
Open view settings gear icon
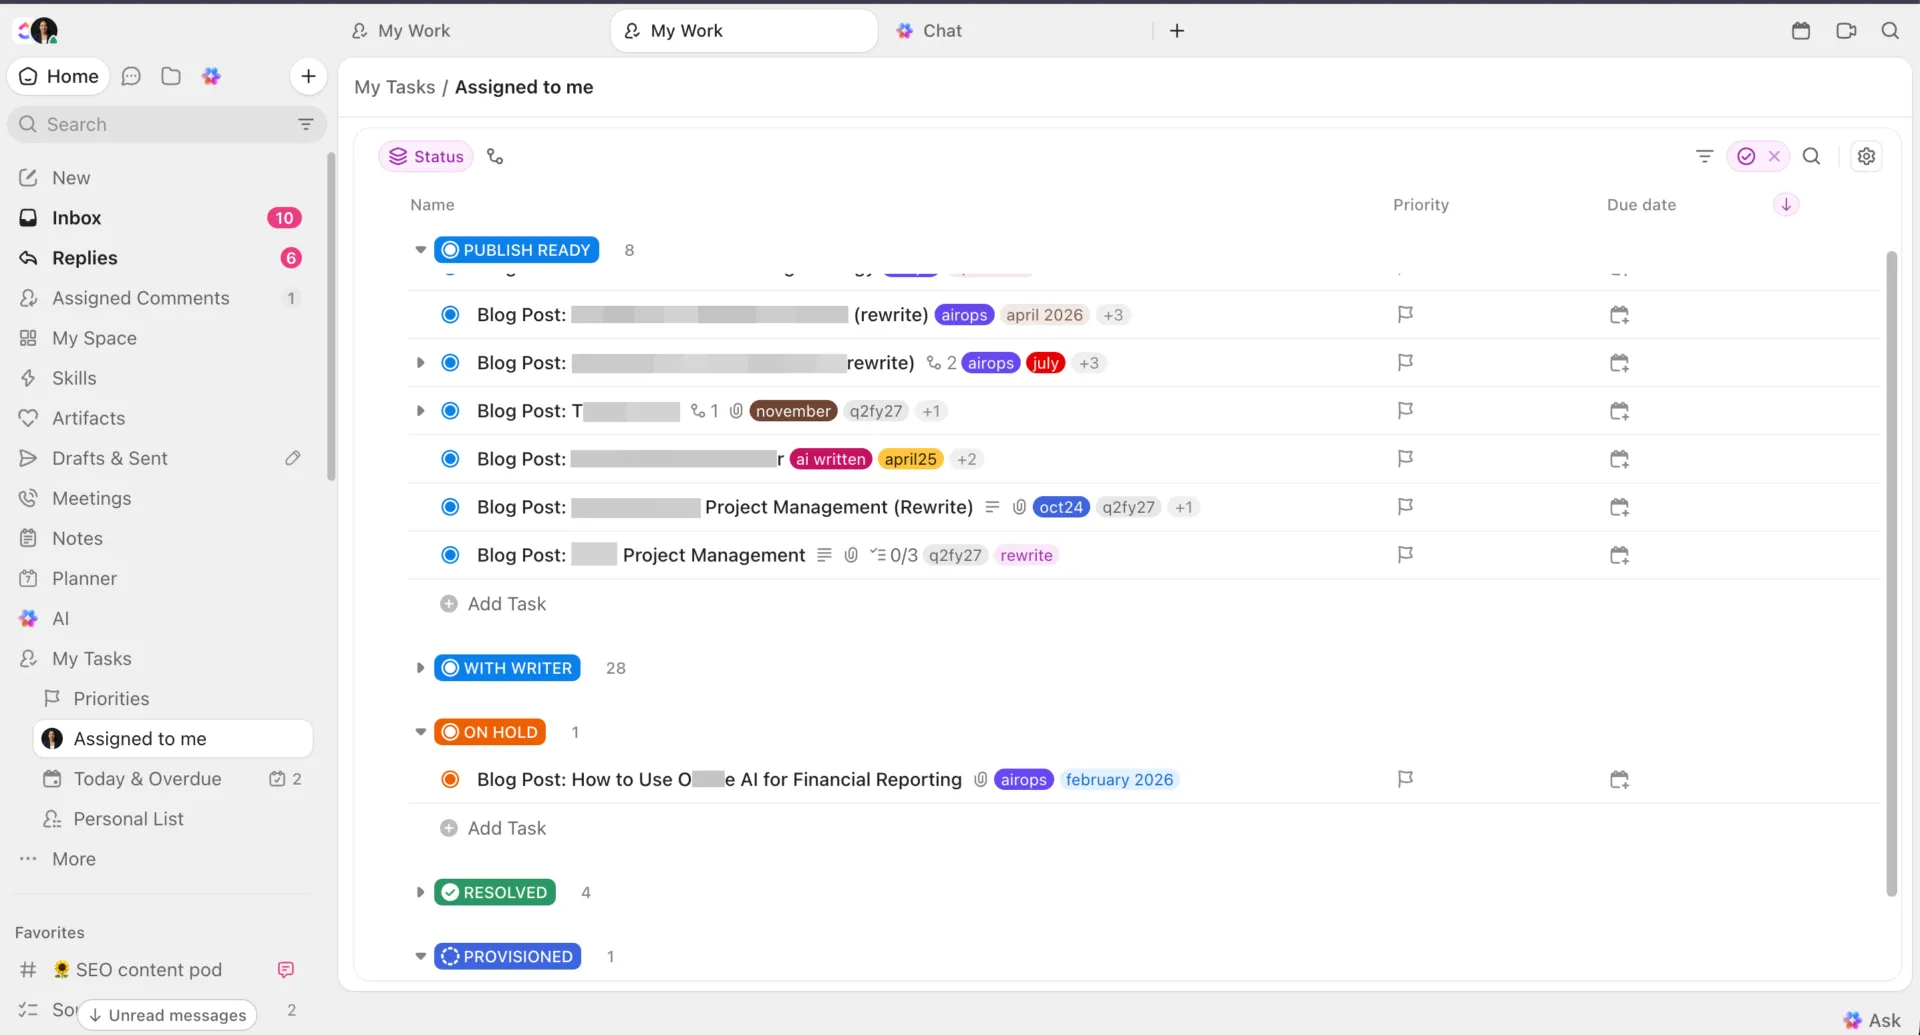tap(1866, 156)
